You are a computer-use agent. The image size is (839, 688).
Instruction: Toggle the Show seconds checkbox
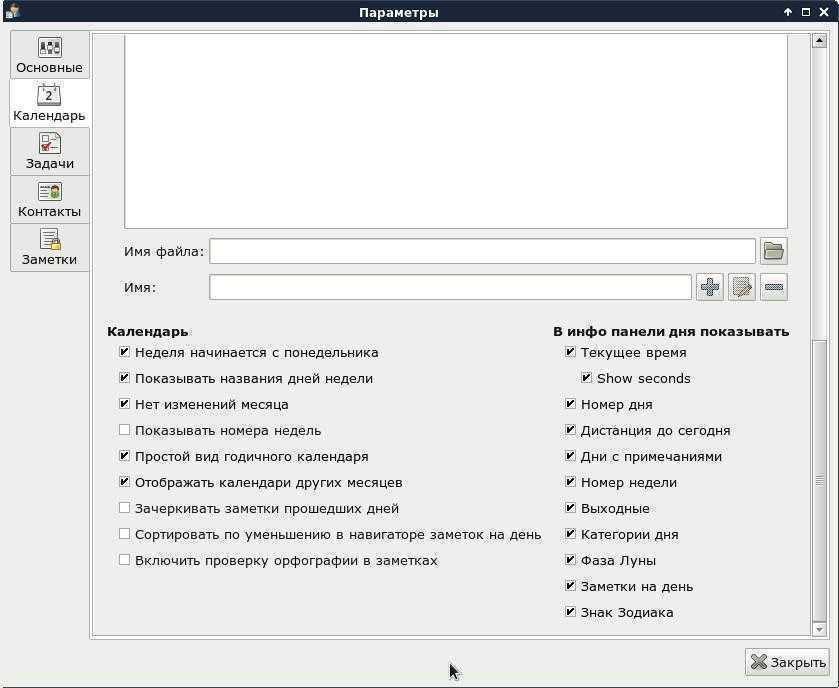click(586, 378)
